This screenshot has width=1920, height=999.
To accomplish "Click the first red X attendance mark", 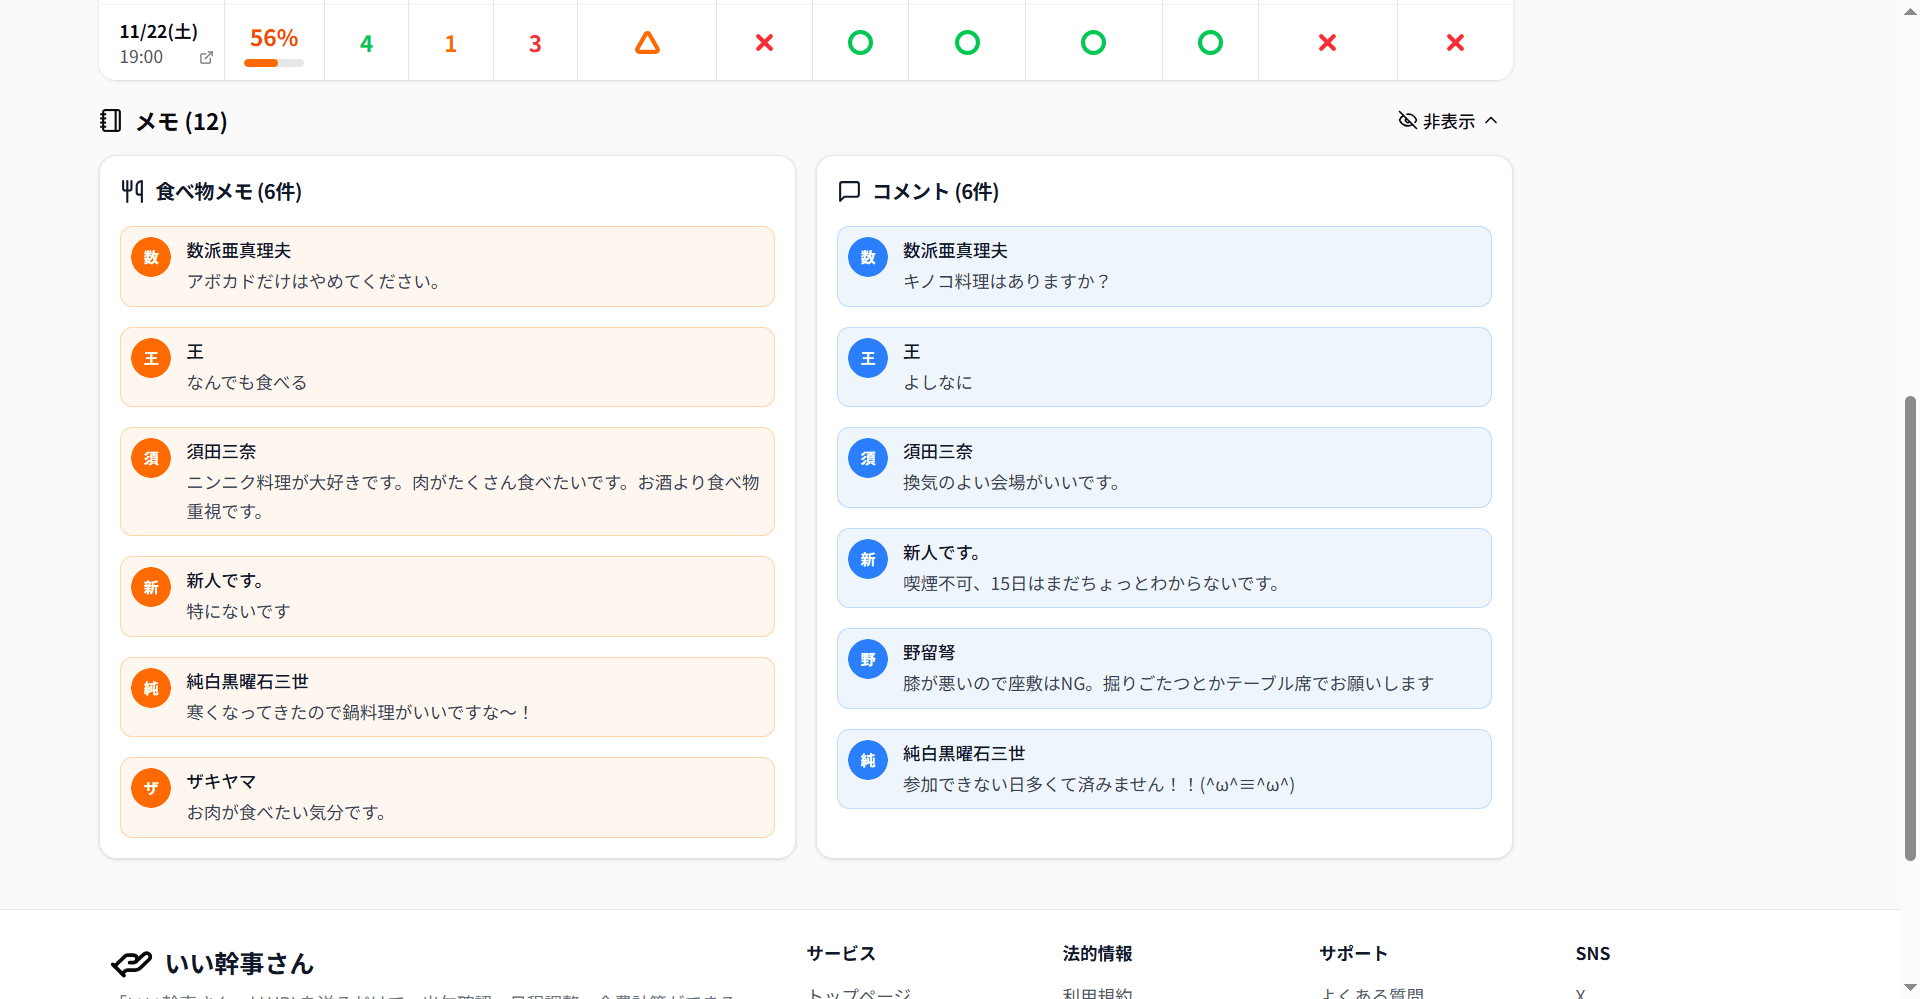I will tap(764, 43).
